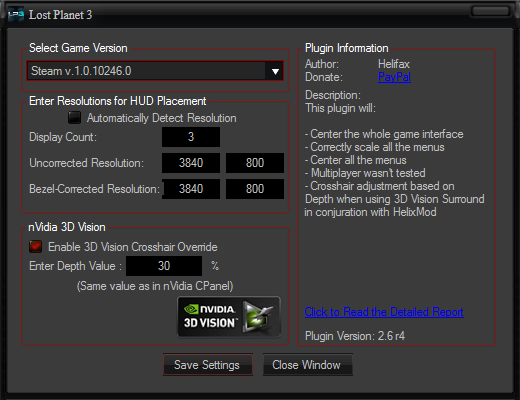Click the author name 'Helifax'
This screenshot has height=400, width=520.
pos(394,64)
